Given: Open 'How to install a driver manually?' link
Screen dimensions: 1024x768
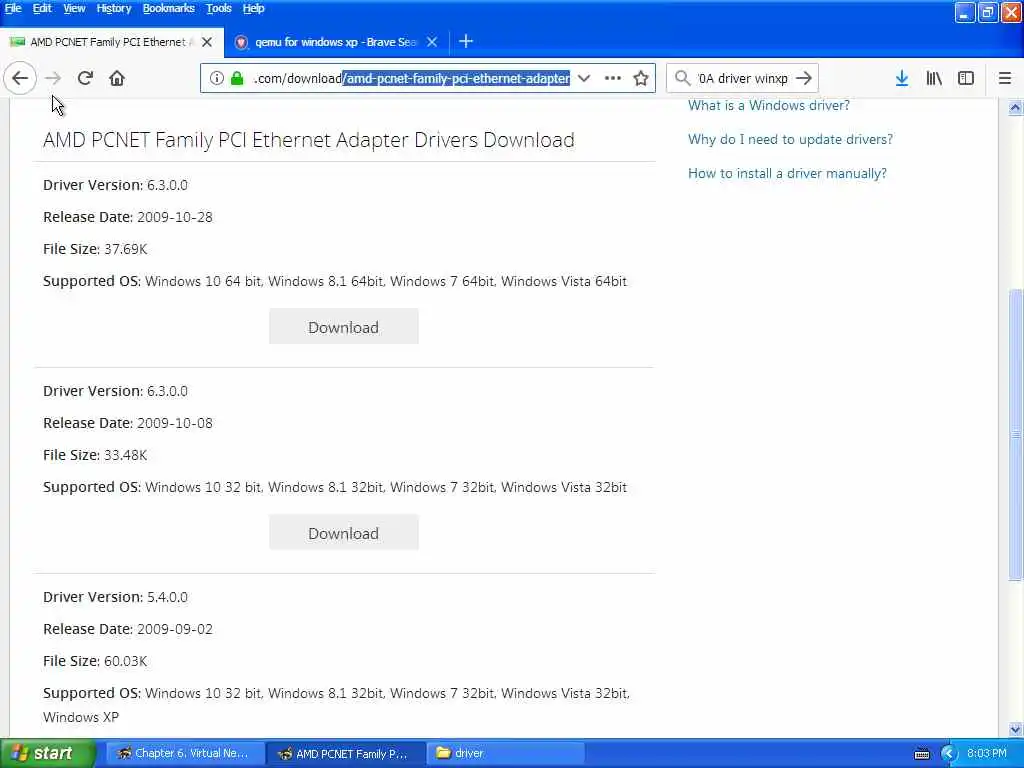Looking at the screenshot, I should pos(787,173).
